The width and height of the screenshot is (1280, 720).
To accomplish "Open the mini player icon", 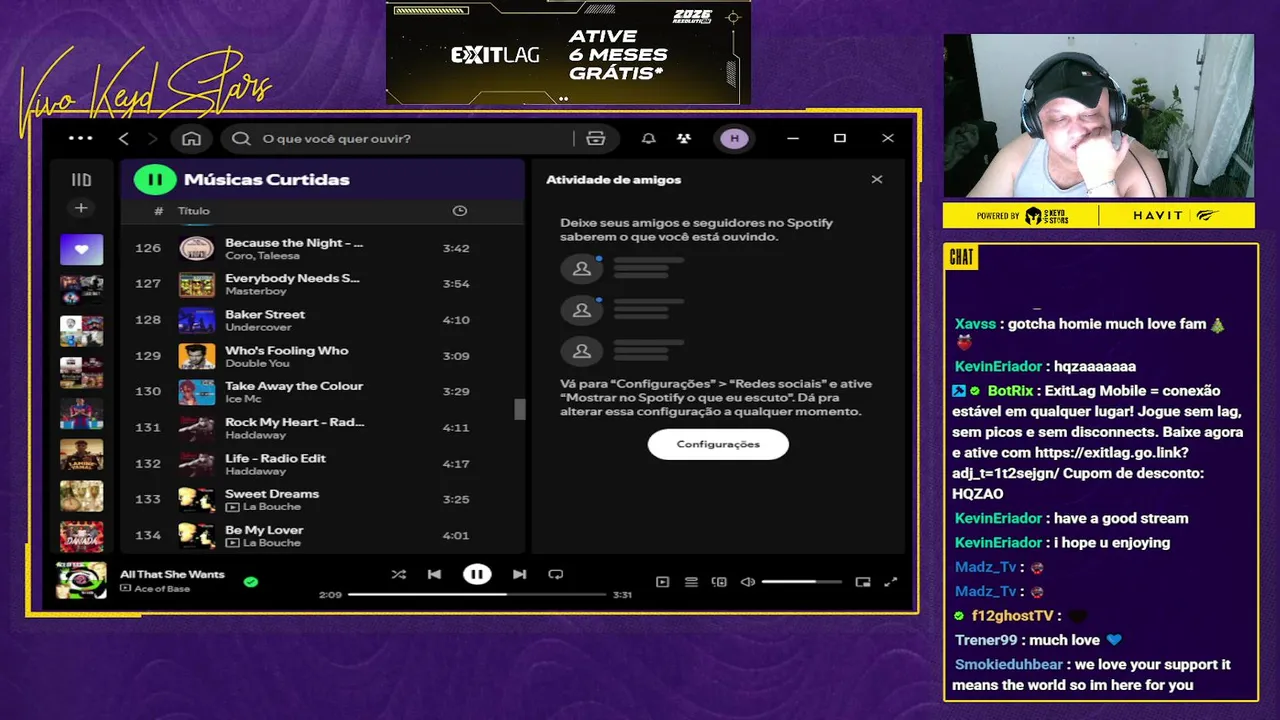I will 863,582.
